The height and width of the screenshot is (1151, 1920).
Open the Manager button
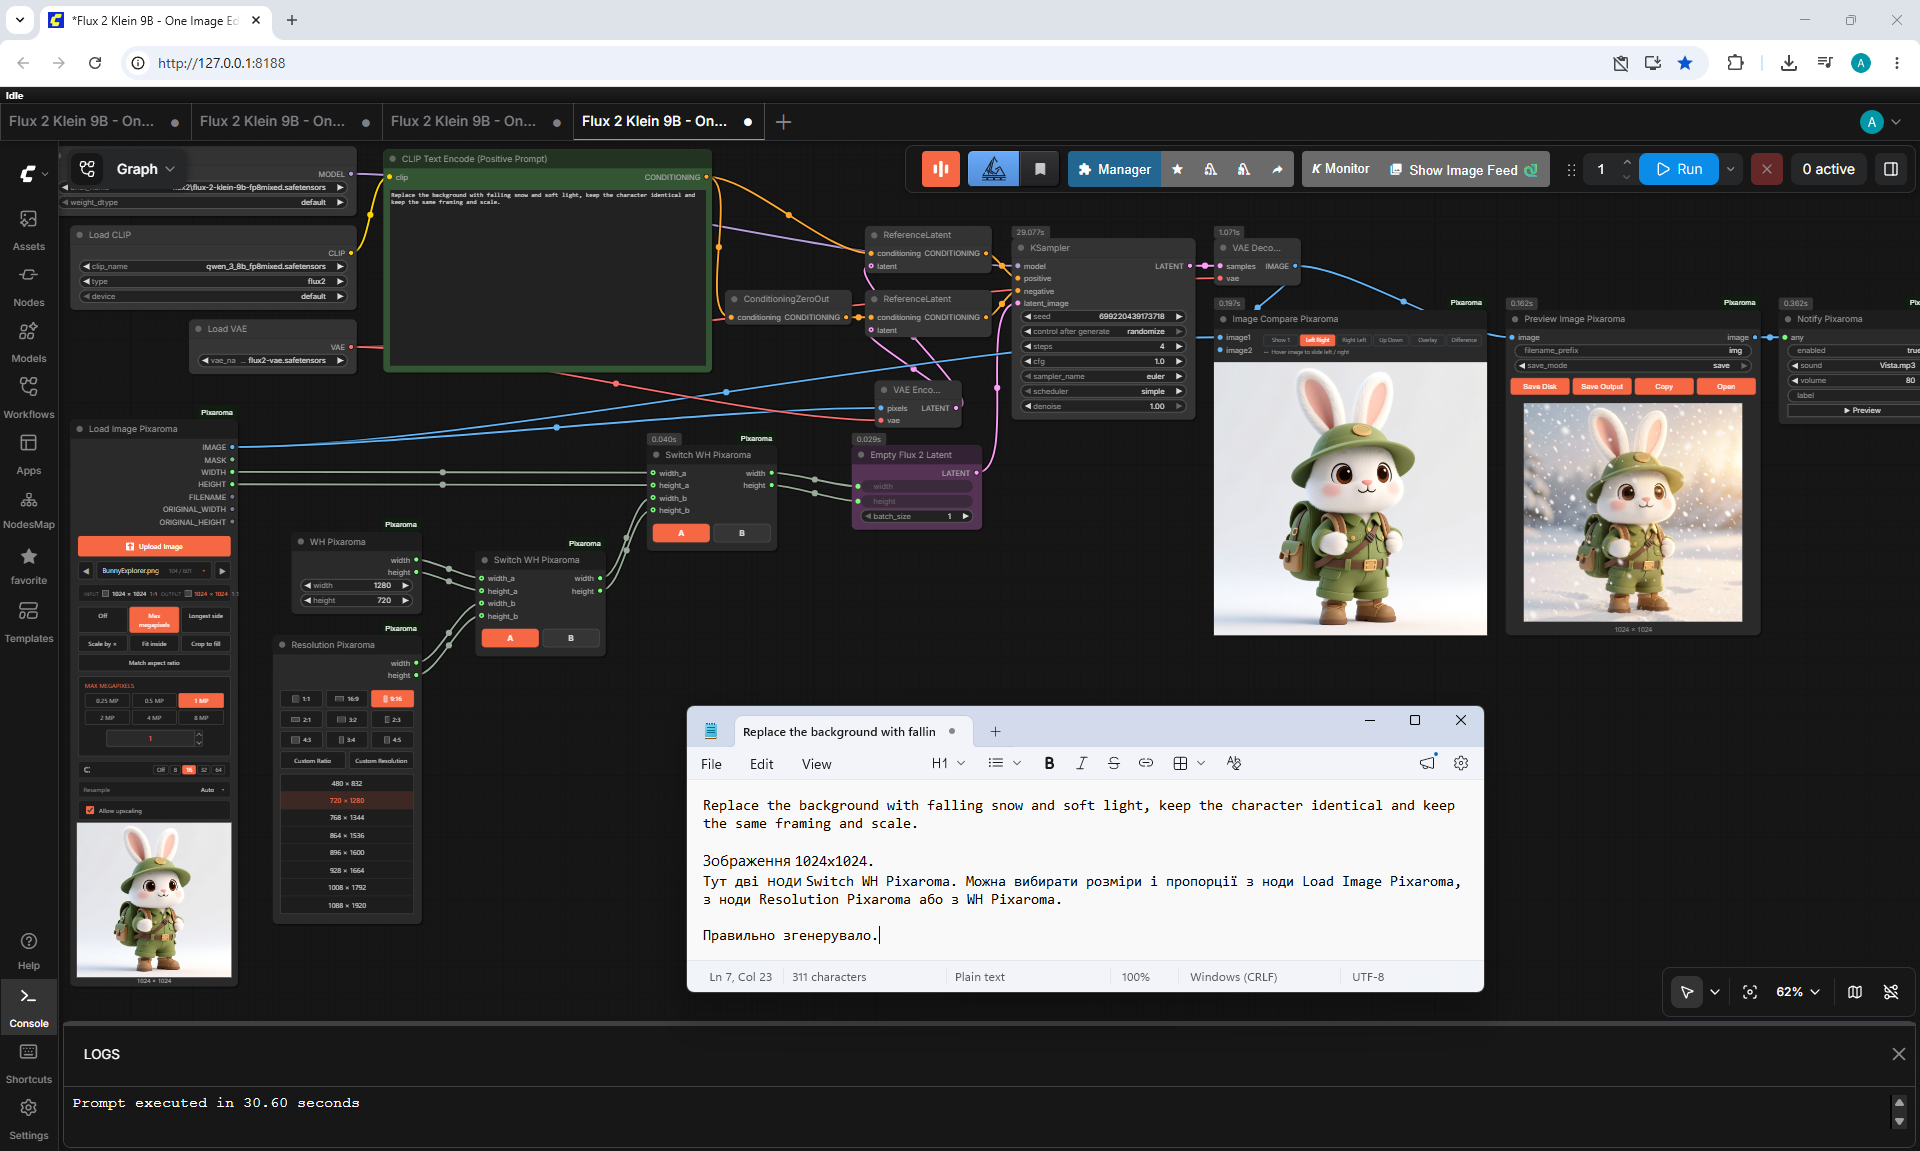point(1114,169)
